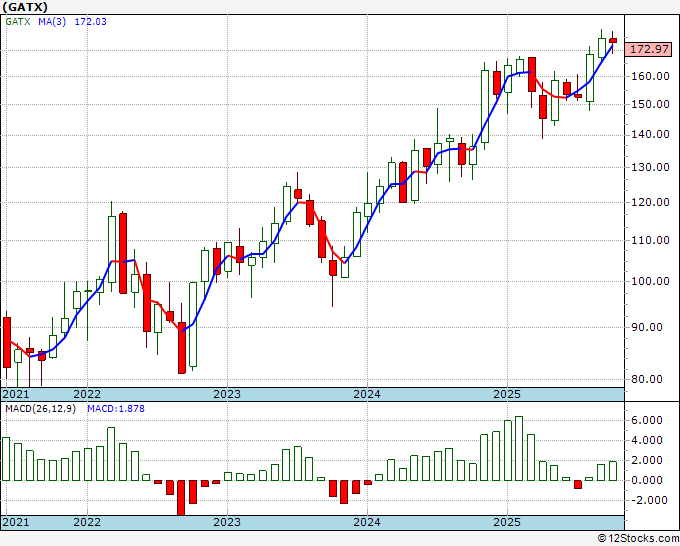This screenshot has height=546, width=680.
Task: Click the 172.97 current price tag
Action: [x=649, y=49]
